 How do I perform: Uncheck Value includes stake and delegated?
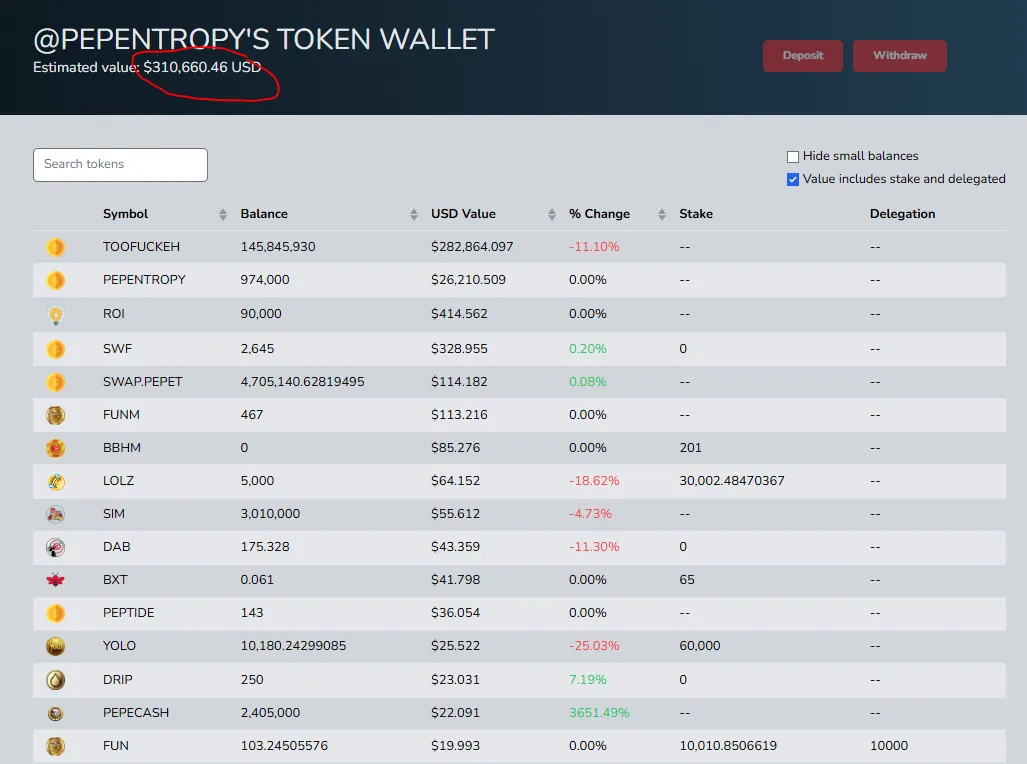(x=793, y=180)
